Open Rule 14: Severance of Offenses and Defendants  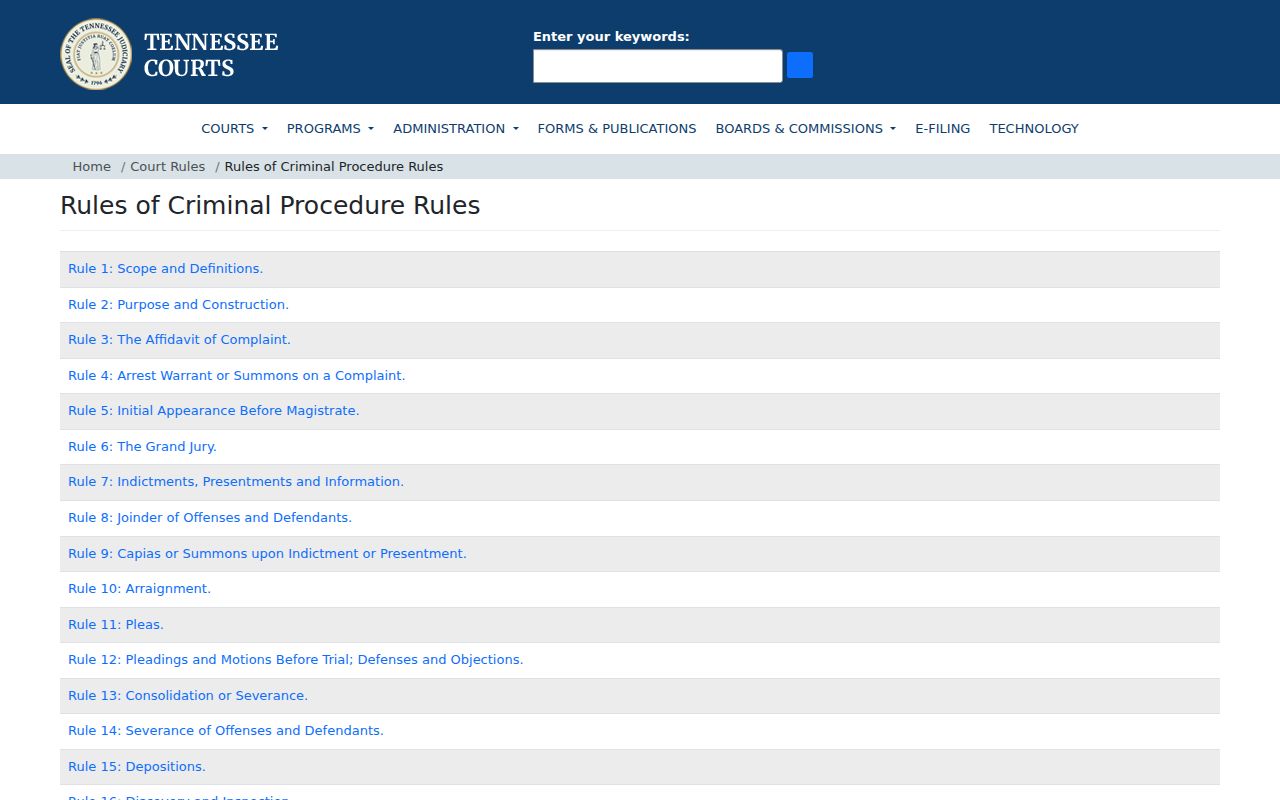226,731
